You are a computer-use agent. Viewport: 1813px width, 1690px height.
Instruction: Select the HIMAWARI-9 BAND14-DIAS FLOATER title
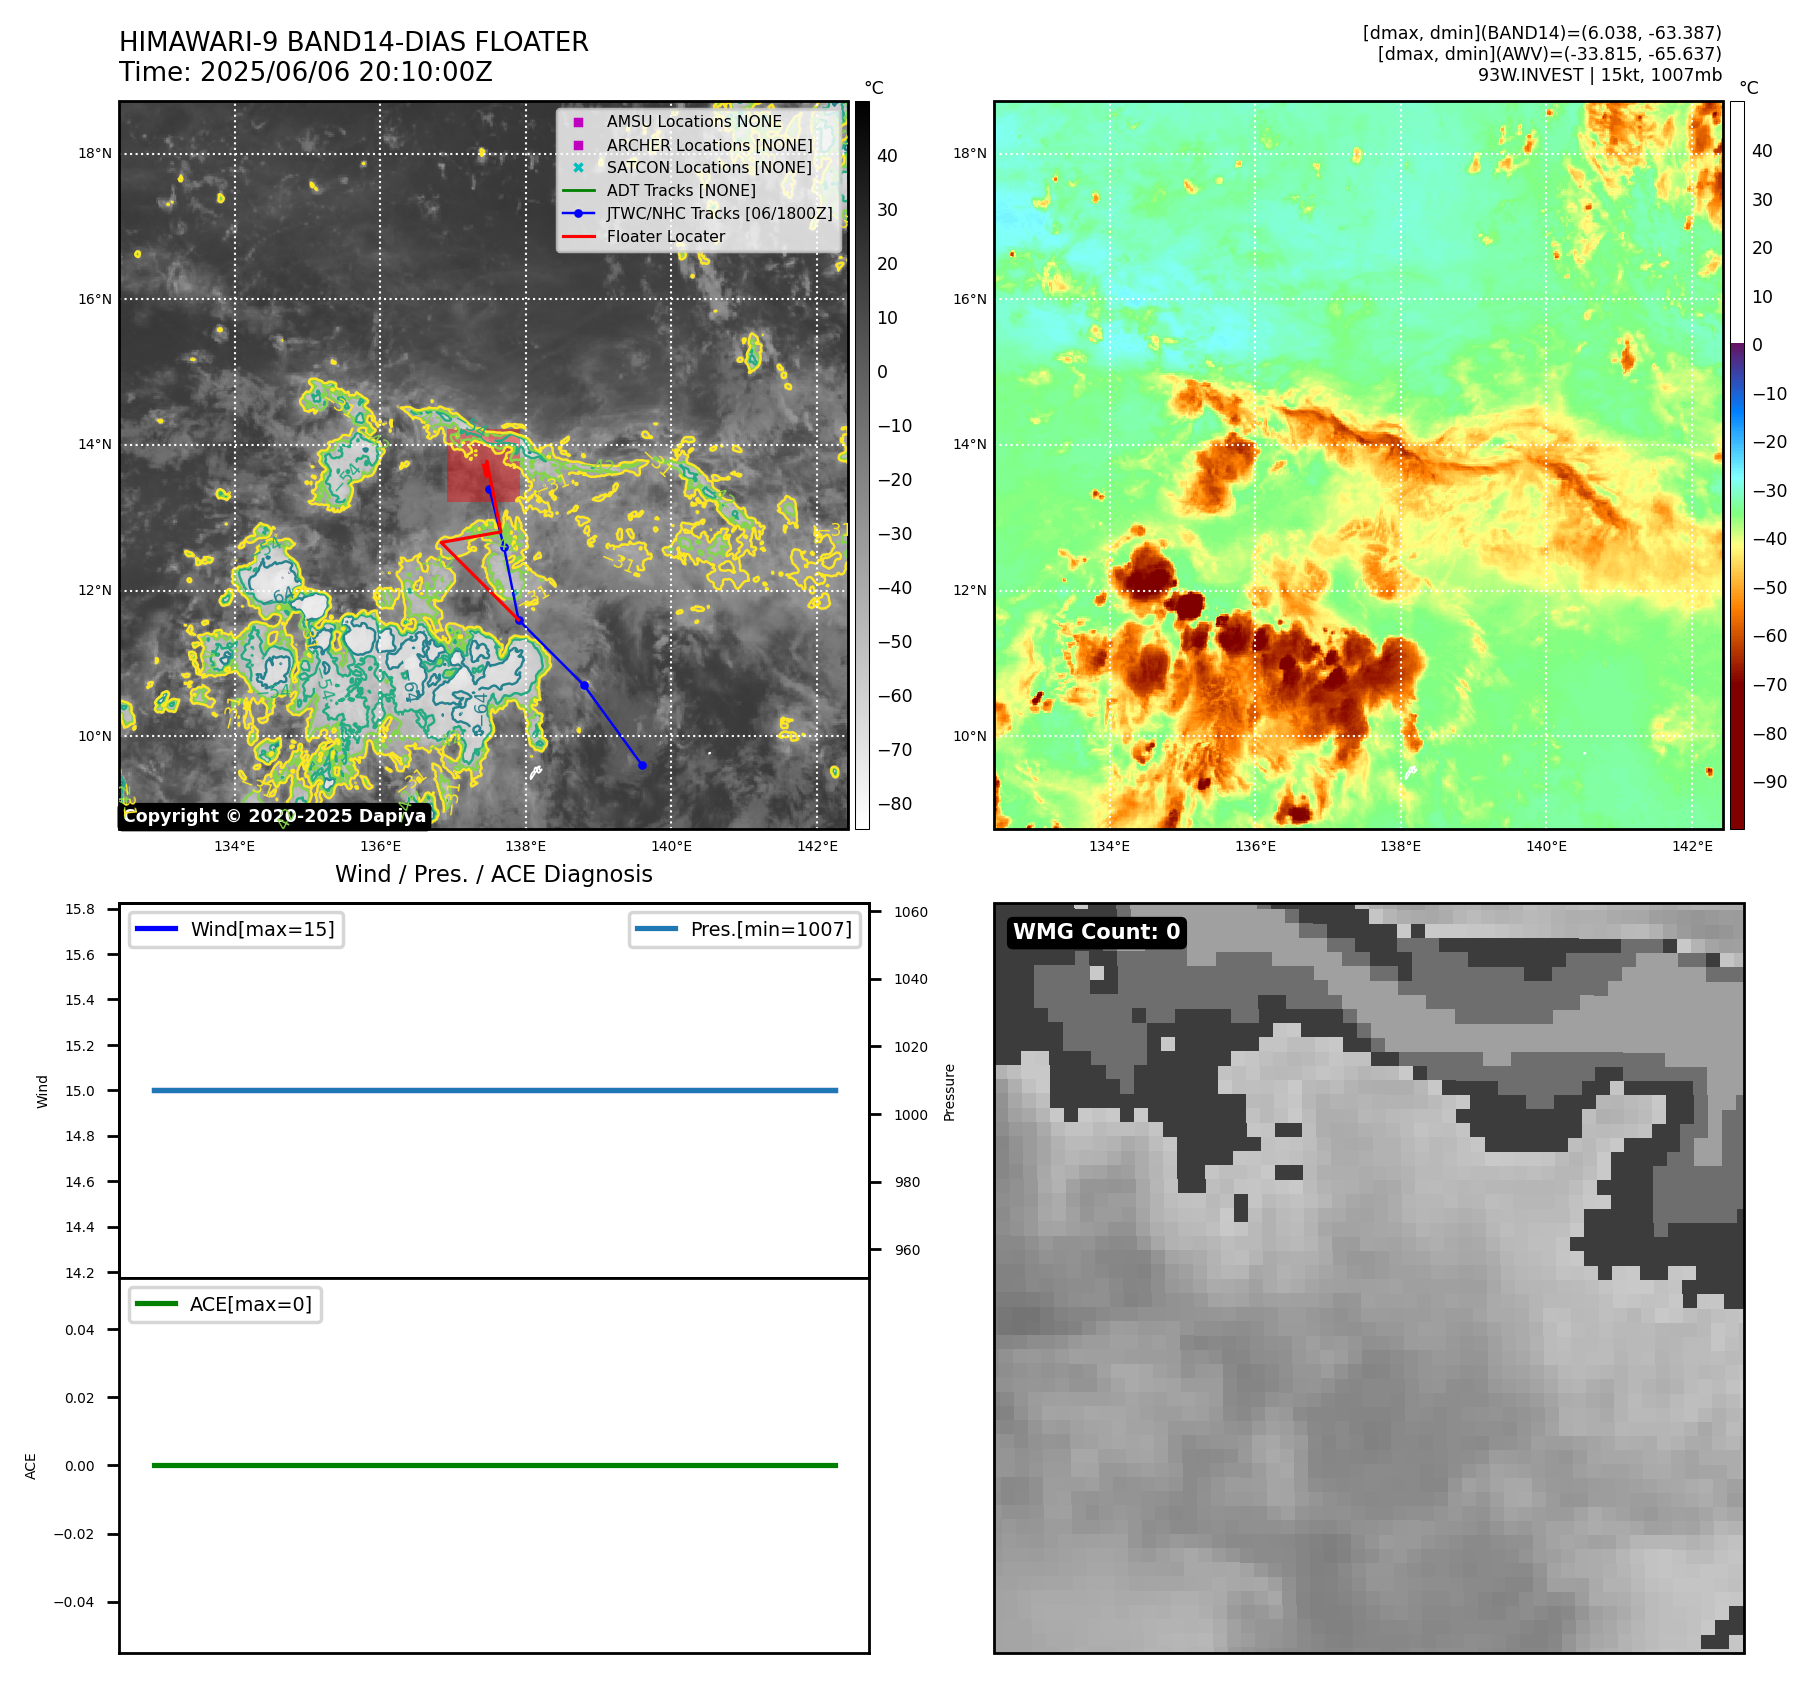tap(354, 42)
